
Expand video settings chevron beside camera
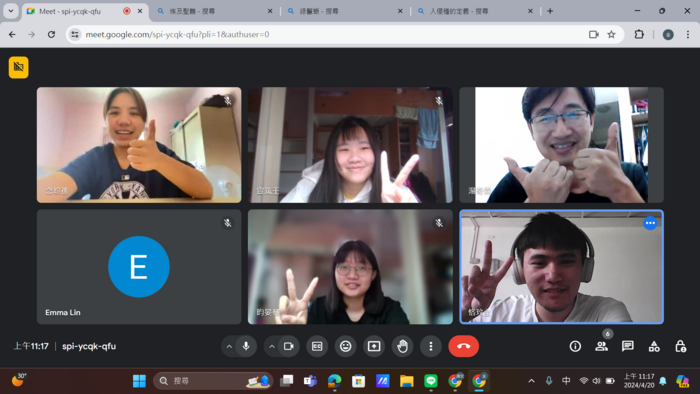point(271,346)
